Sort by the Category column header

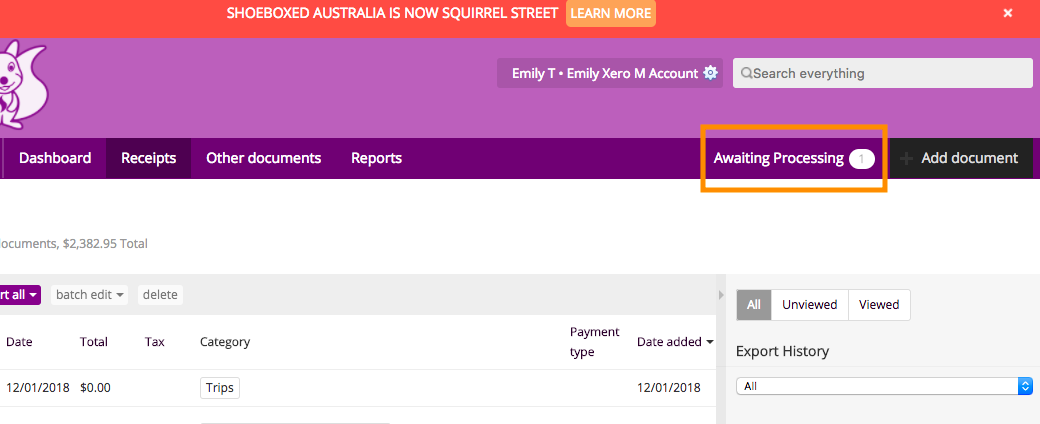[x=225, y=342]
